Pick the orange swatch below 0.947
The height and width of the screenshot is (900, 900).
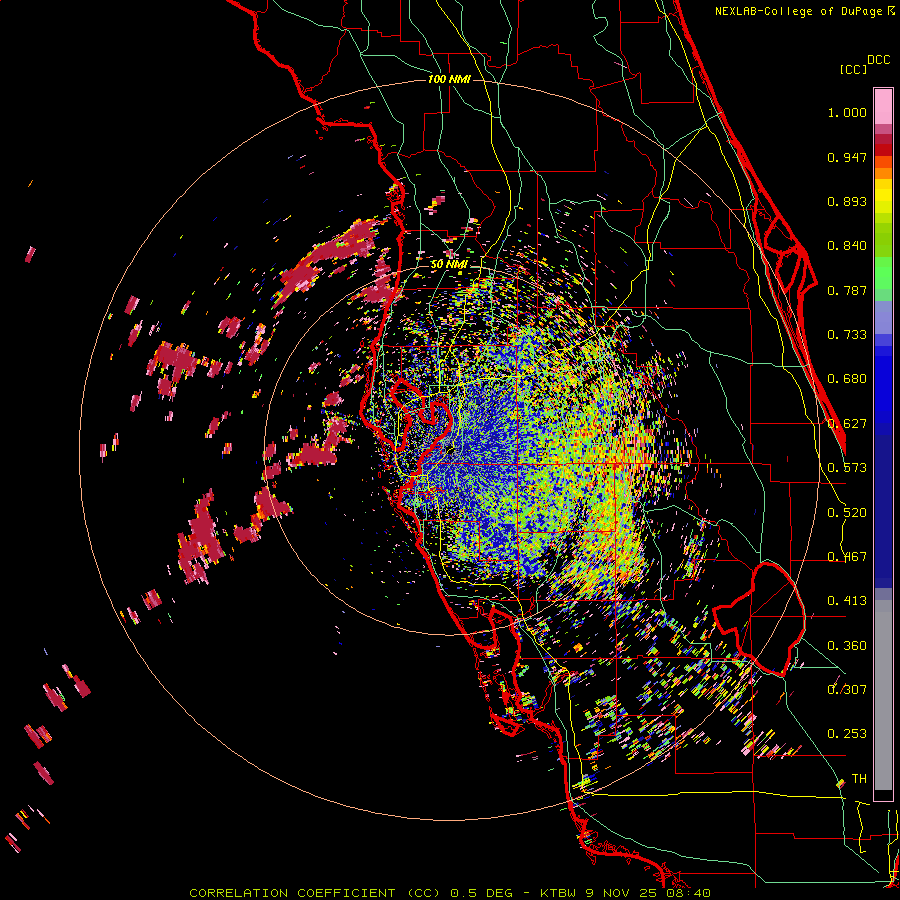(883, 173)
